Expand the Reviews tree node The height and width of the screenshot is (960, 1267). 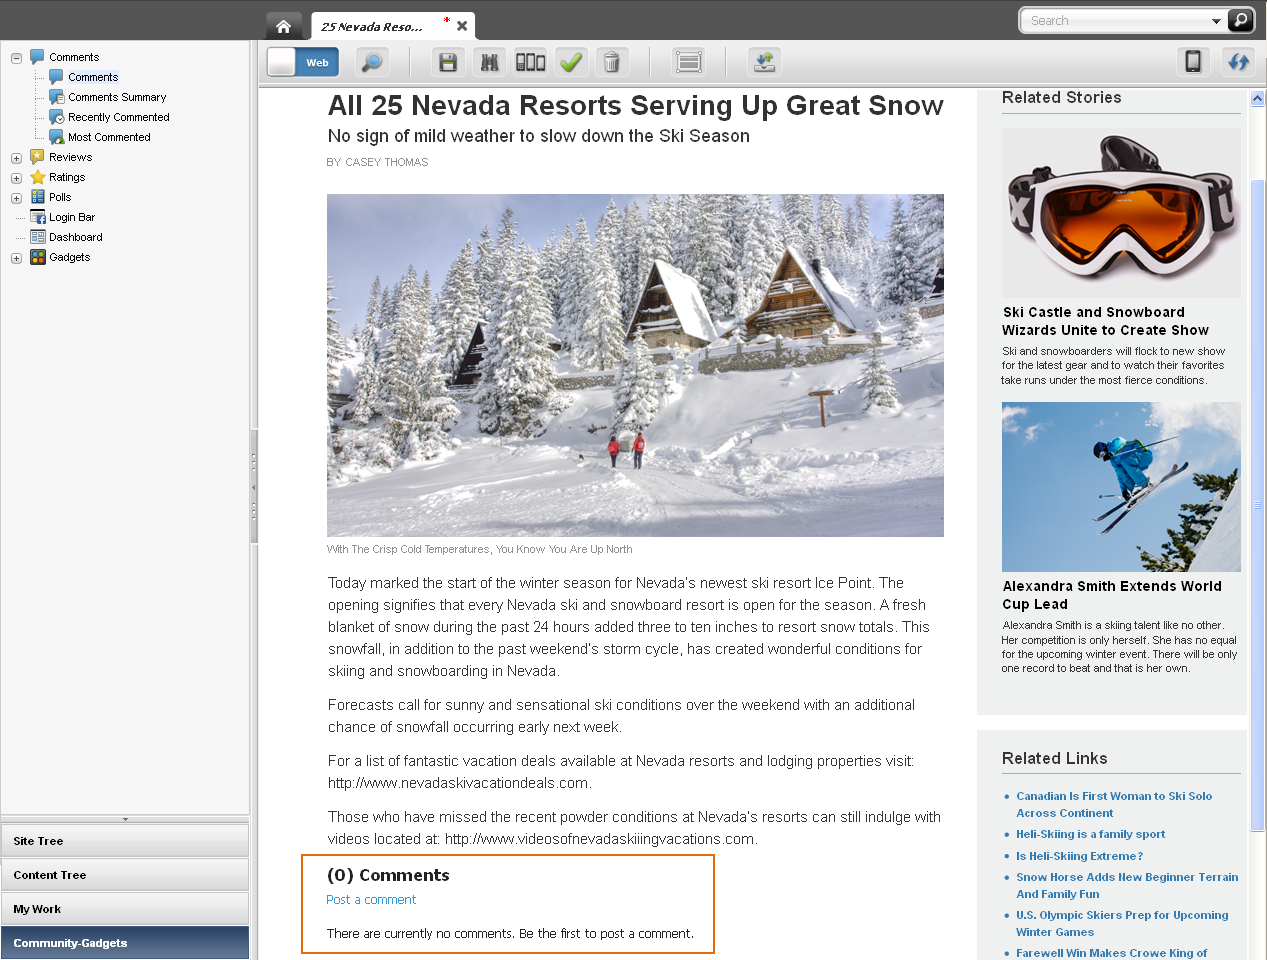(x=16, y=158)
